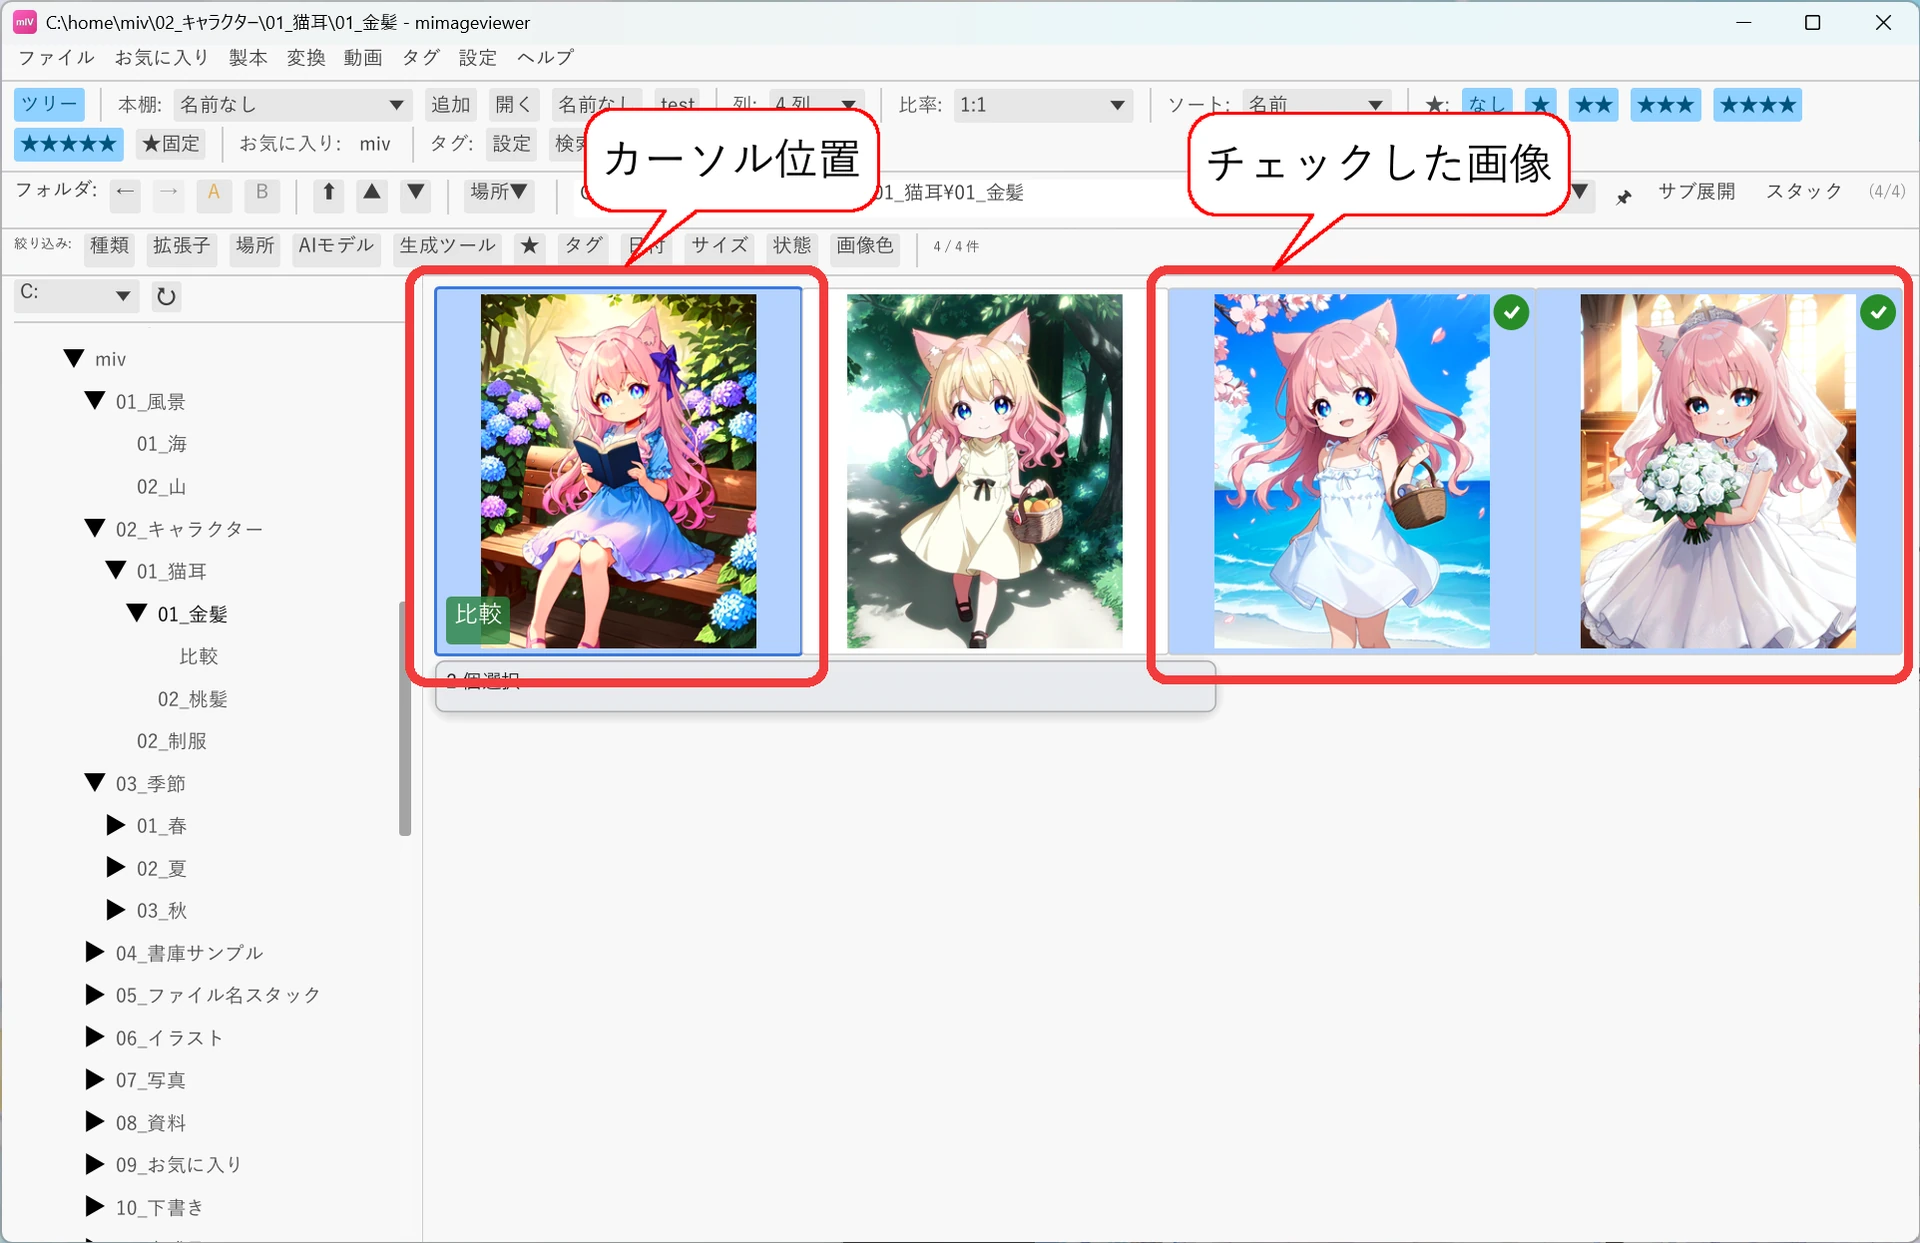Viewport: 1920px width, 1243px height.
Task: Click the folder back arrow button
Action: pos(125,192)
